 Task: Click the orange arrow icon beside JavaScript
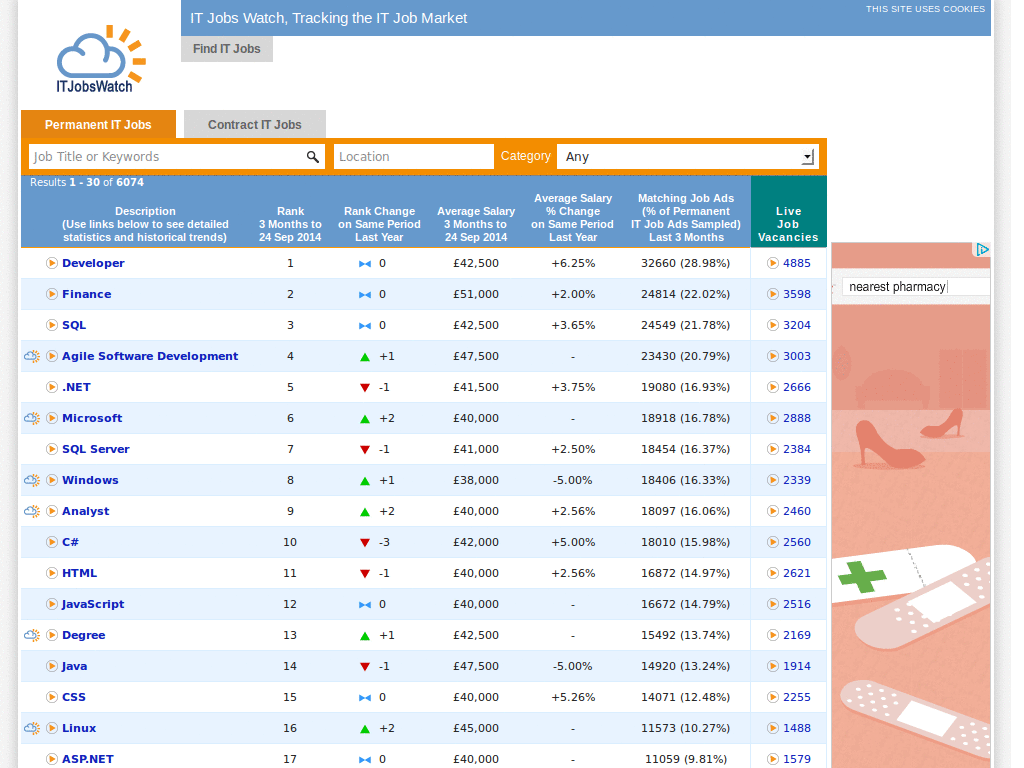click(x=52, y=604)
